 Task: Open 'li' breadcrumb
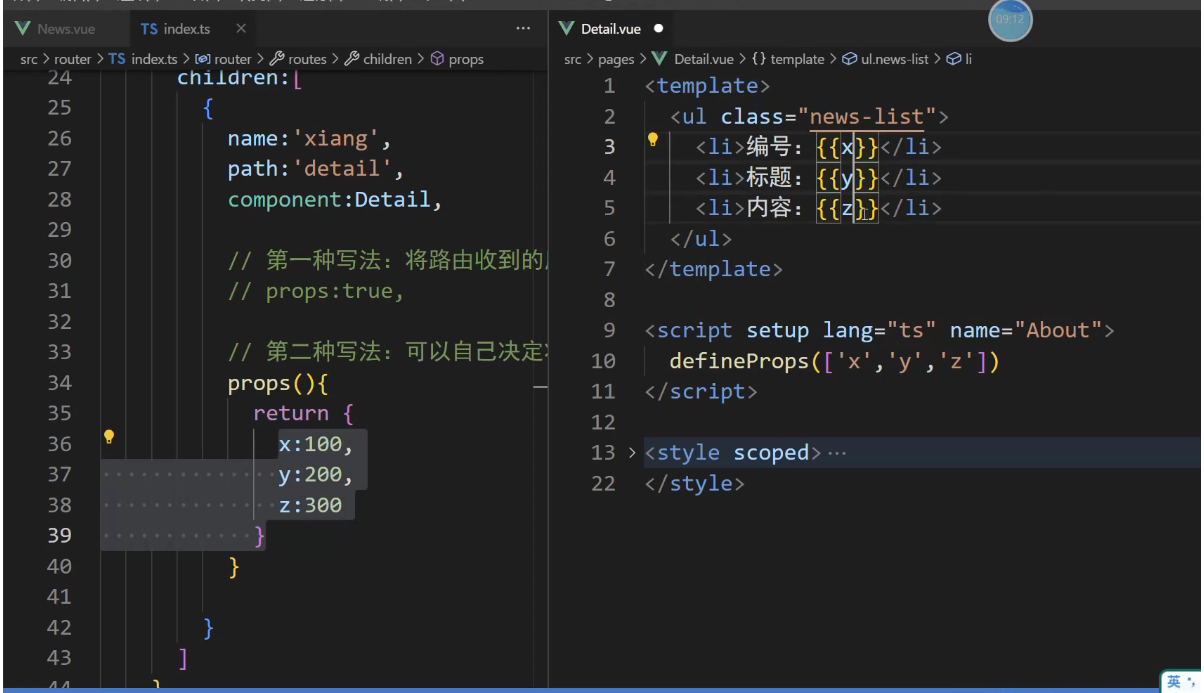click(x=968, y=59)
